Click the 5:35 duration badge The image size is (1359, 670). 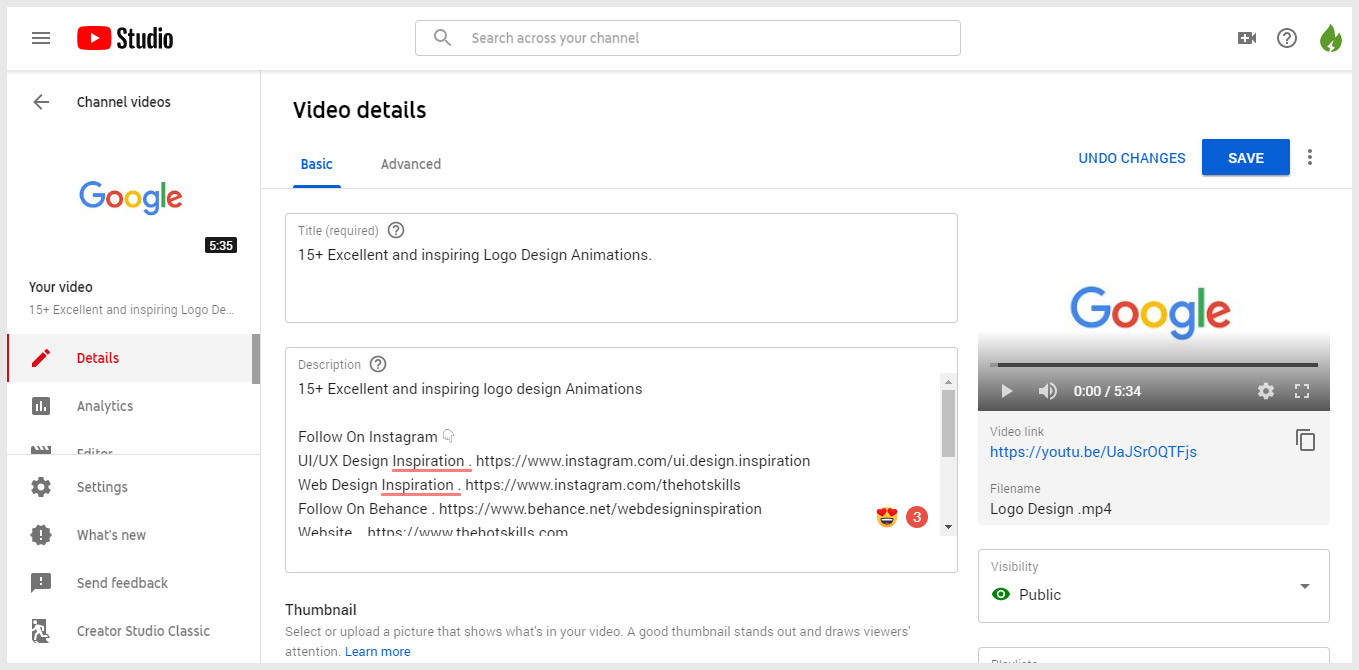[221, 245]
